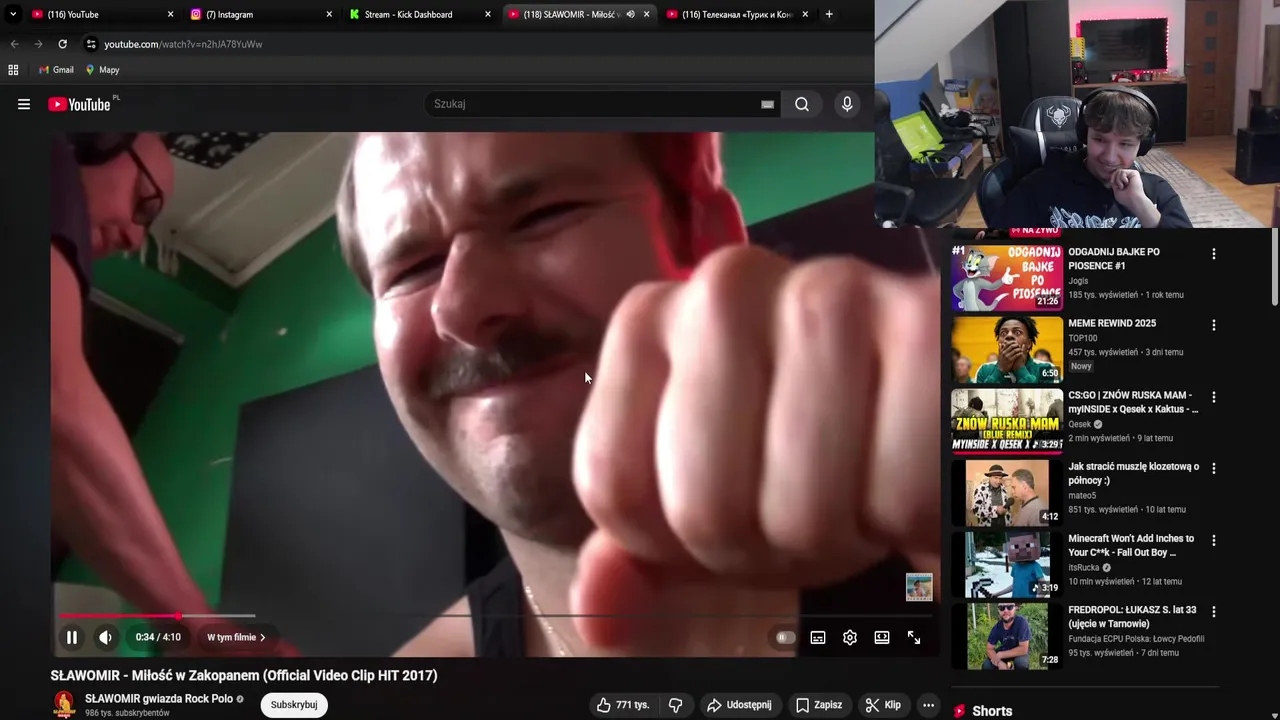This screenshot has width=1280, height=720.
Task: Open more actions three-dot menu under video
Action: 928,705
